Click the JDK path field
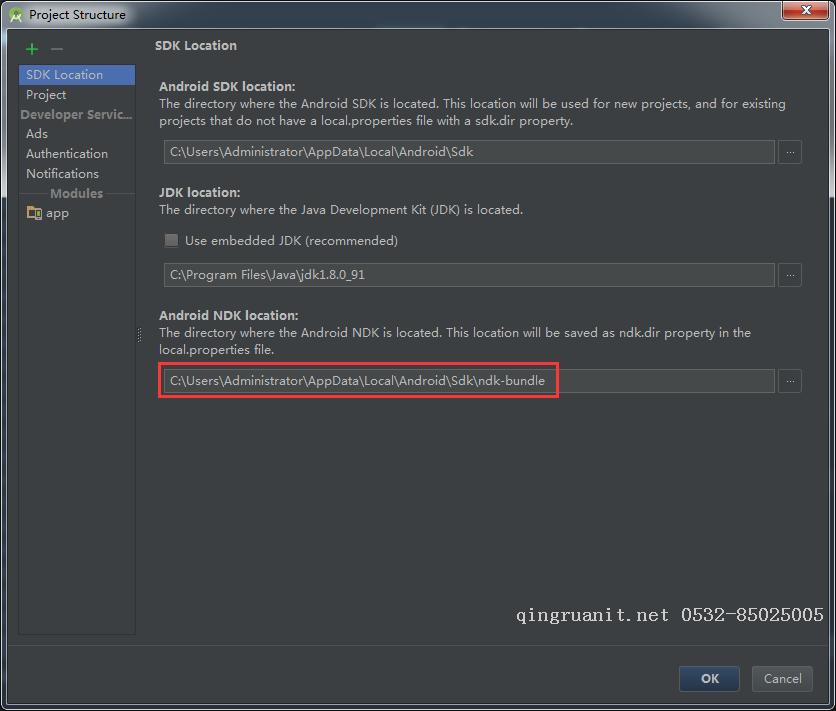 tap(469, 275)
